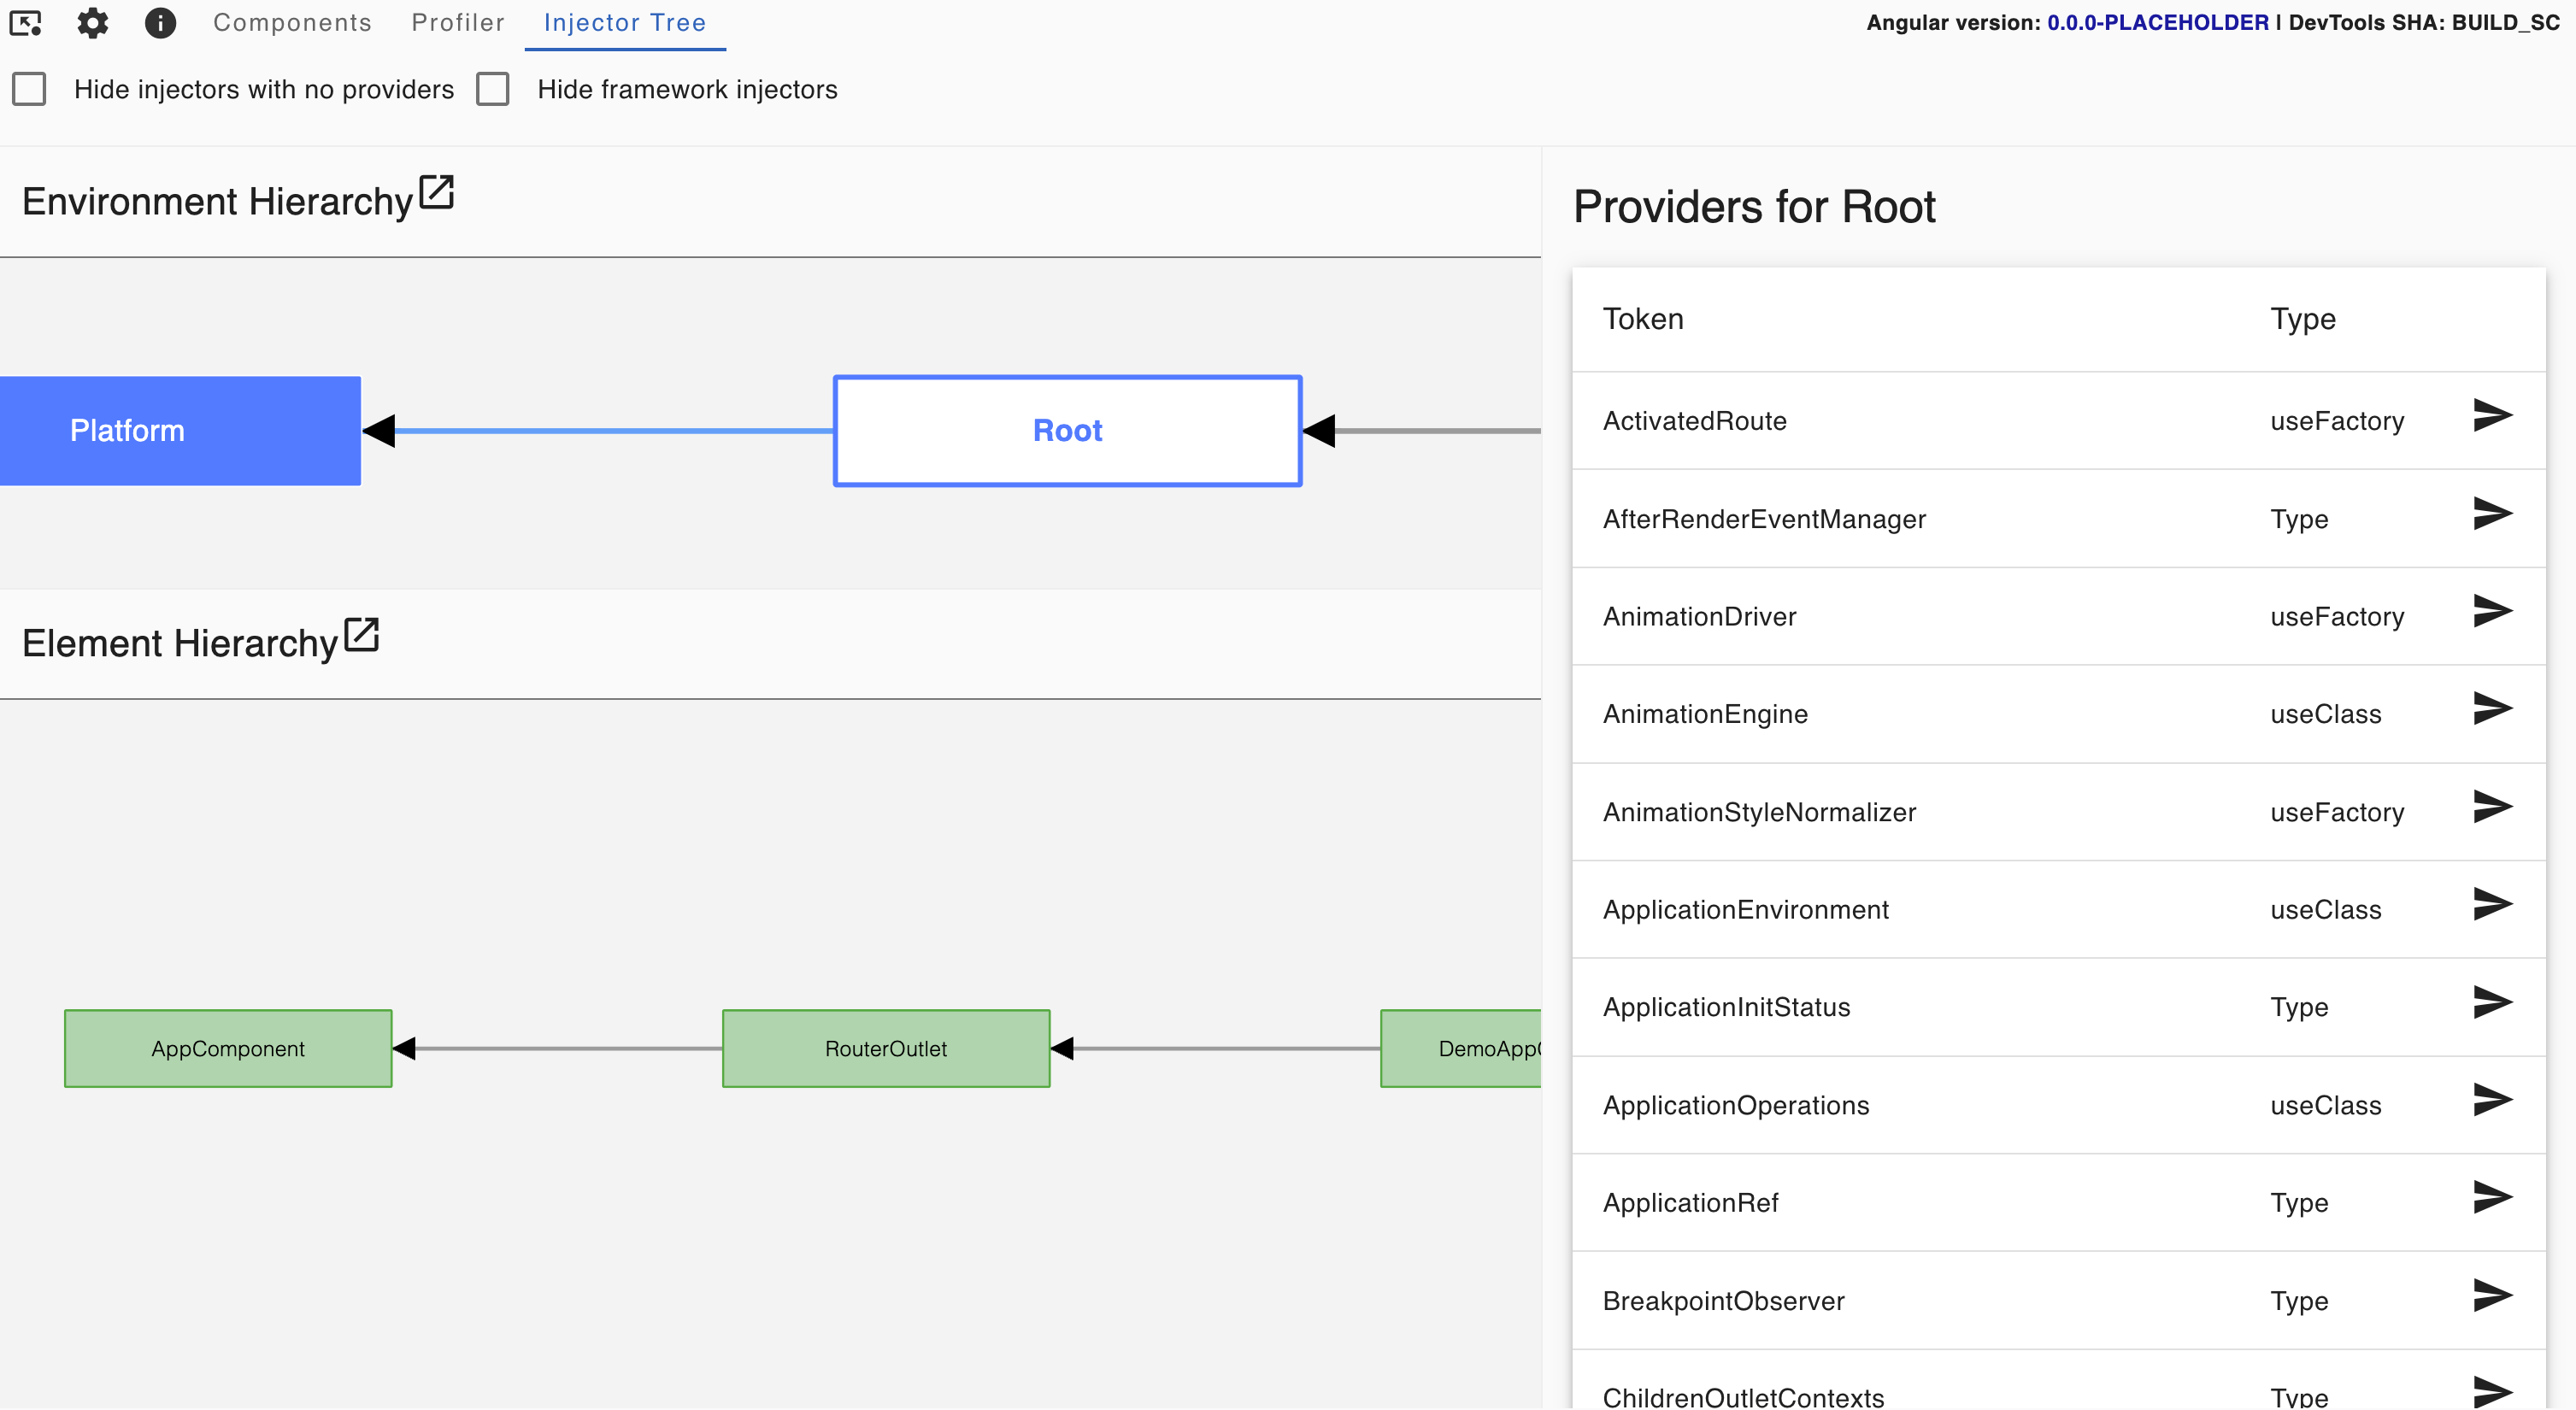Switch to the Injector Tree tab

(628, 22)
